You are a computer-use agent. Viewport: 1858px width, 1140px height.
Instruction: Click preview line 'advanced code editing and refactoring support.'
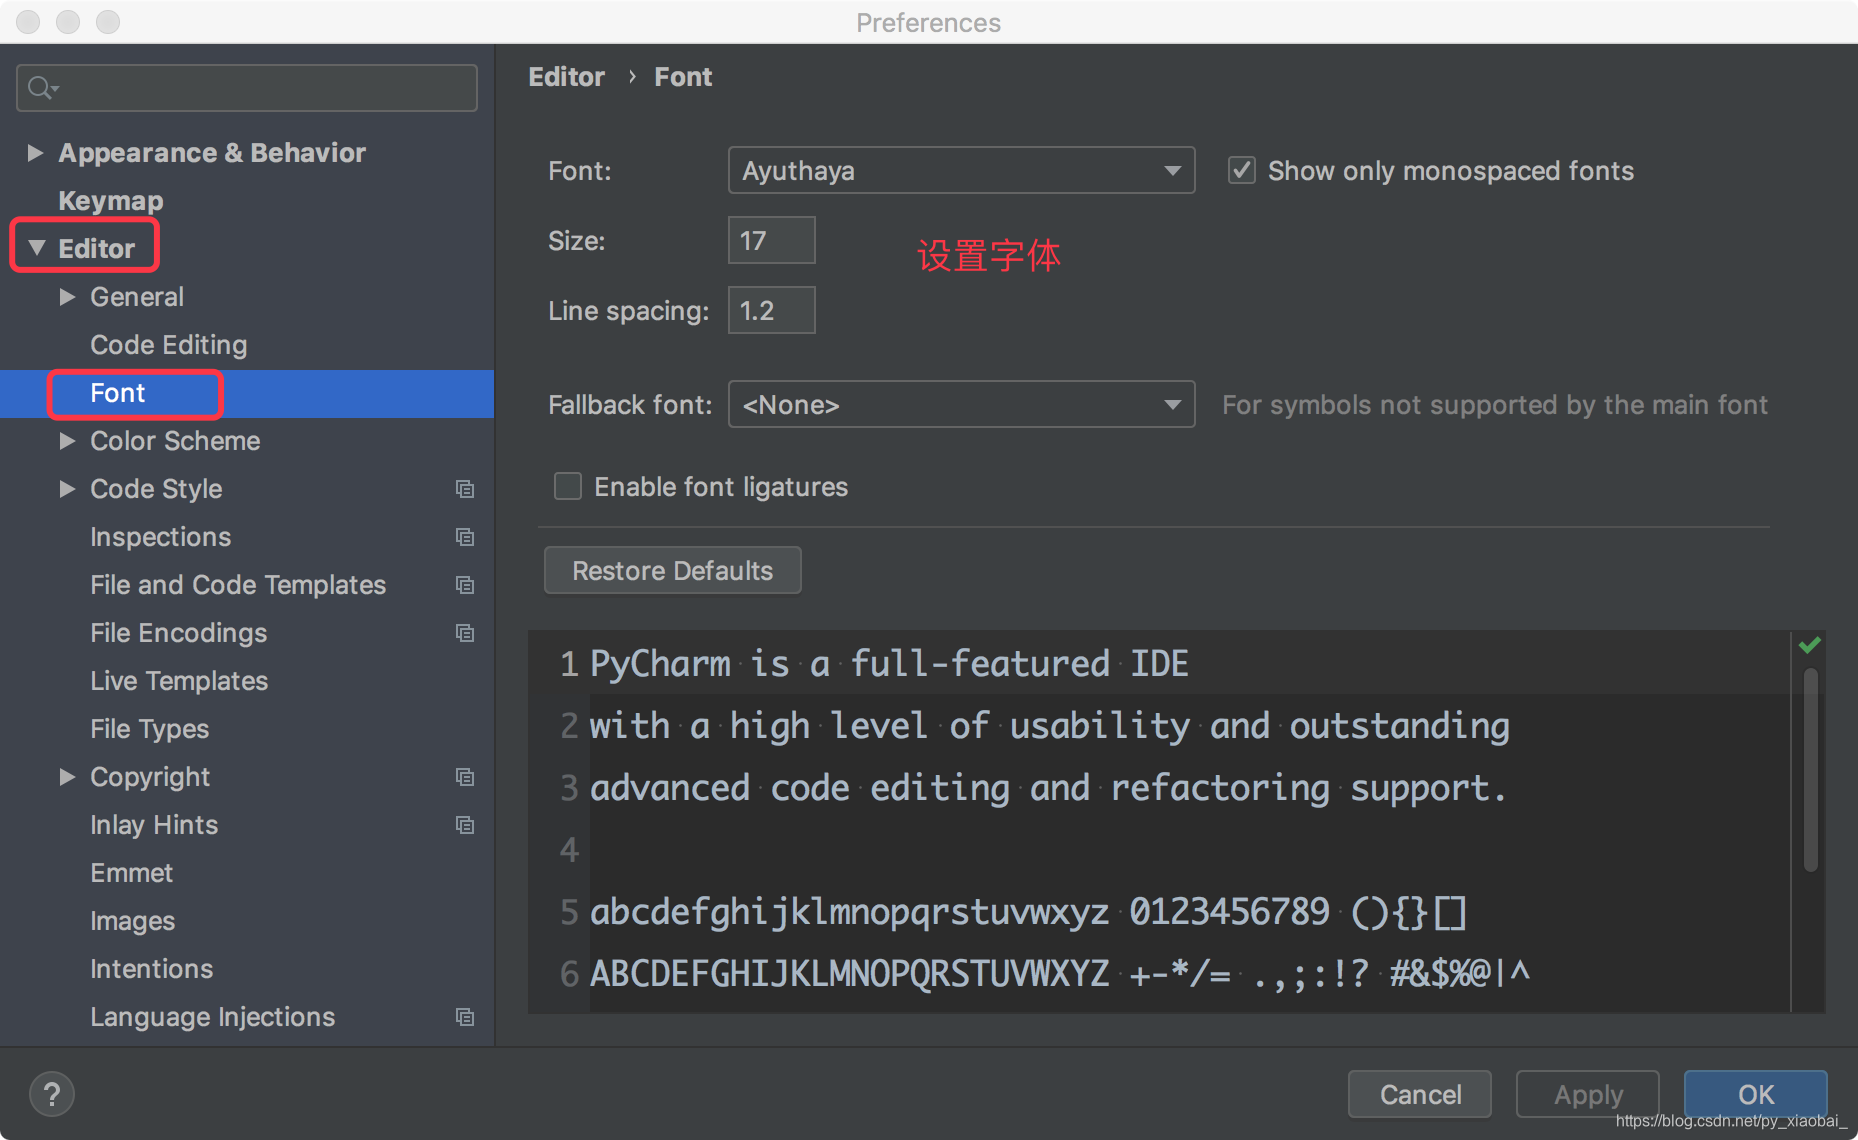point(1048,788)
